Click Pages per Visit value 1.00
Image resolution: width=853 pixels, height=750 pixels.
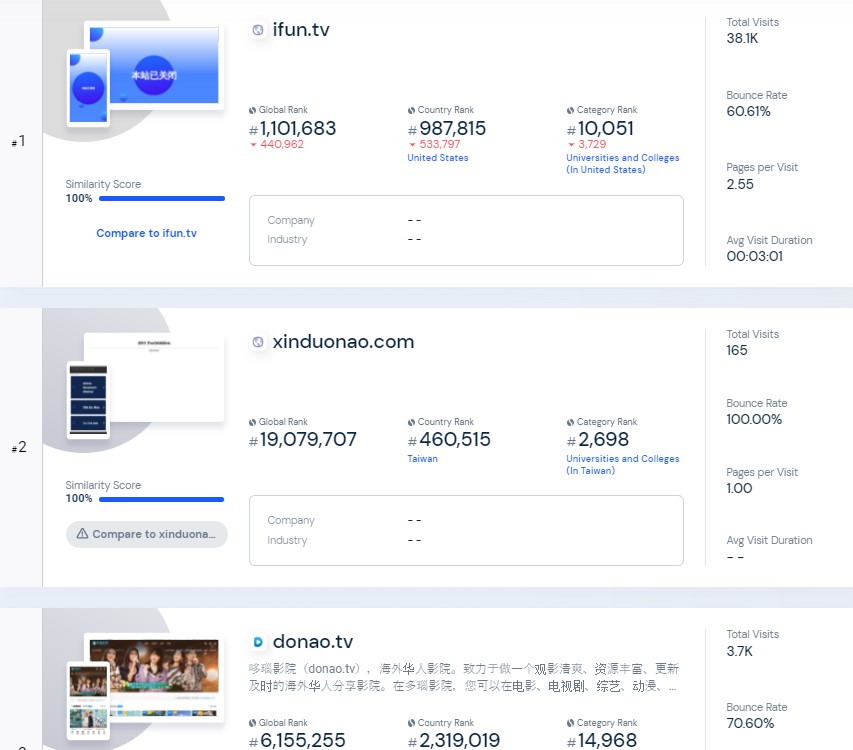[739, 488]
